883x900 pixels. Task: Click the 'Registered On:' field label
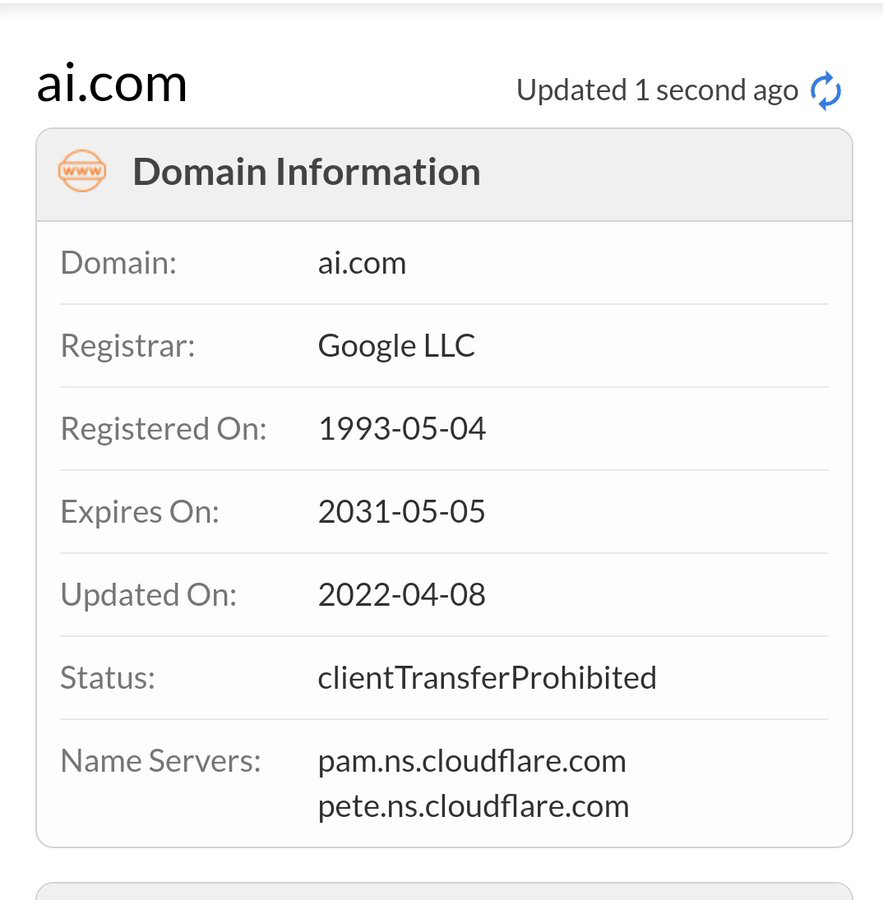(164, 429)
